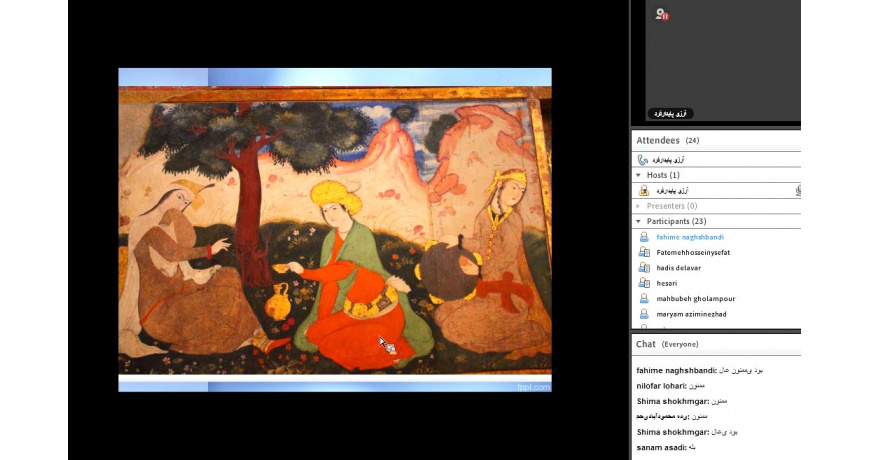This screenshot has width=870, height=460.
Task: Click the Chat (Everyone) pod title
Action: pyautogui.click(x=667, y=344)
